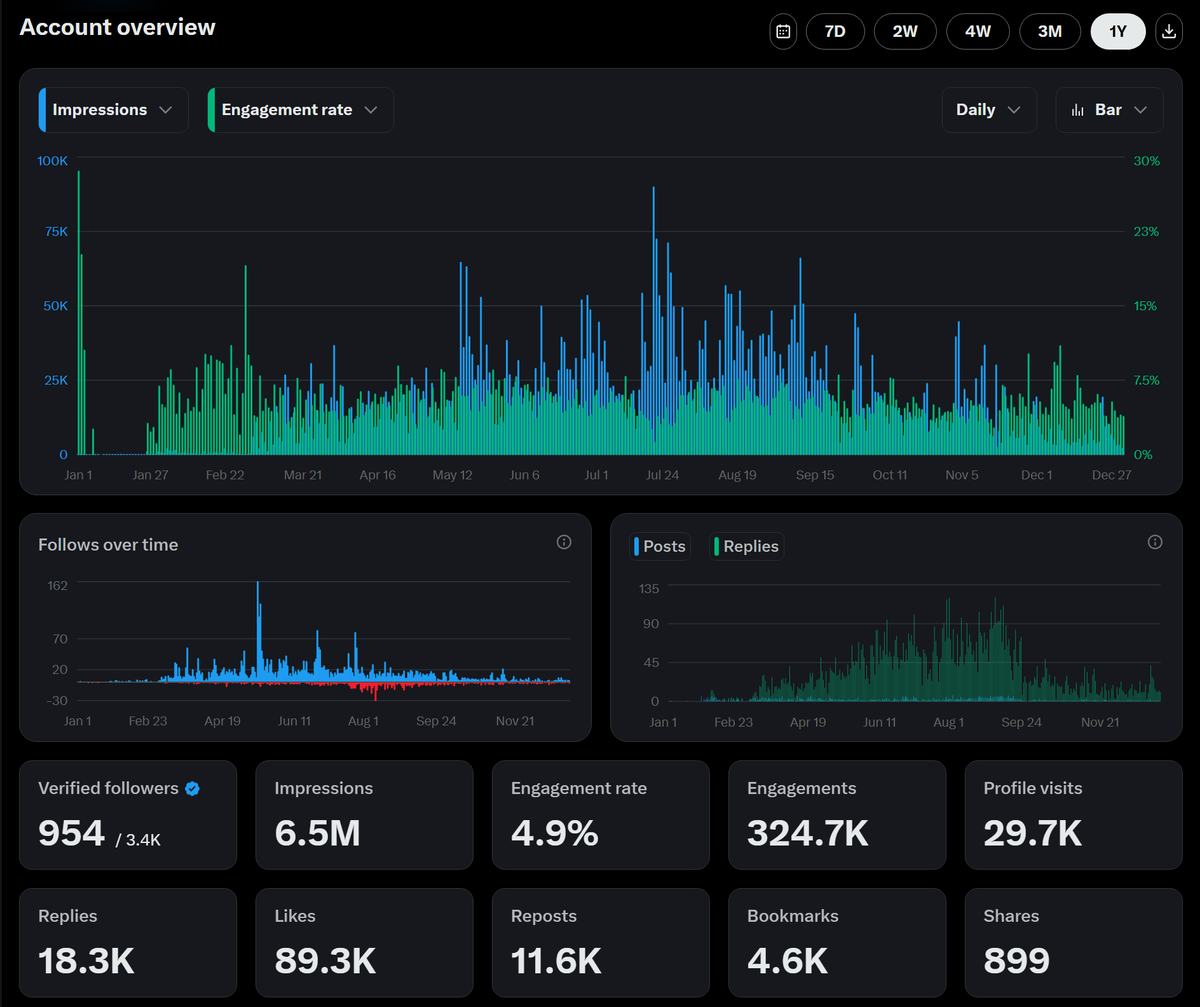Click the download analytics data icon

pos(1168,31)
